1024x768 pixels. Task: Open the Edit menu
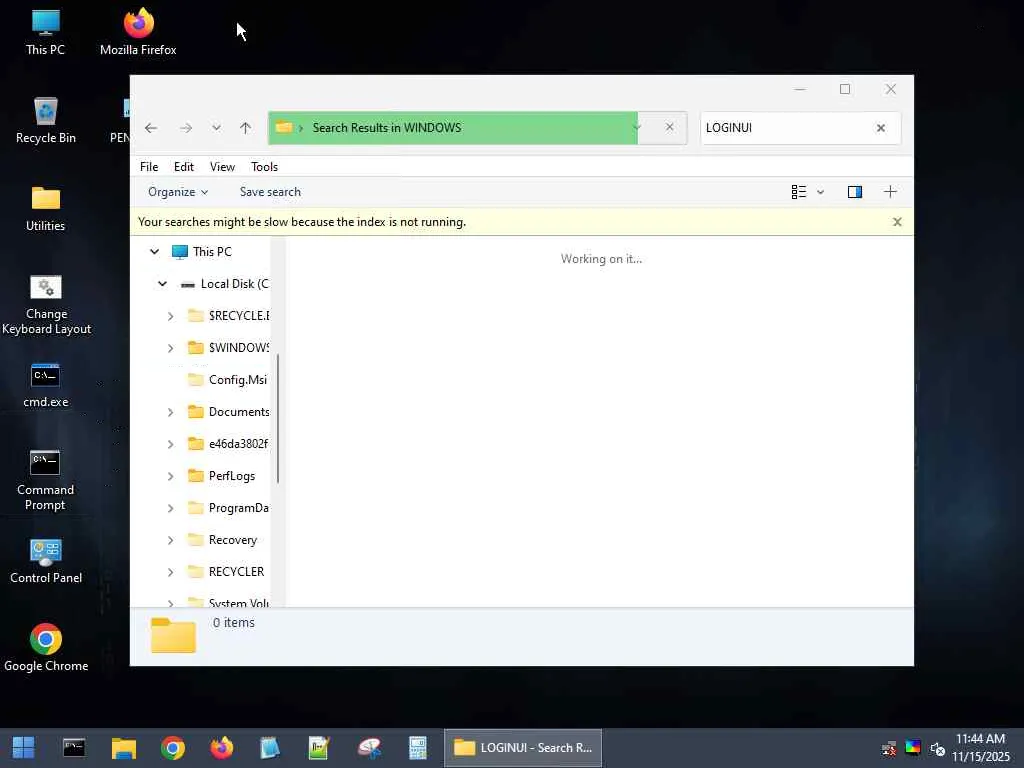(x=184, y=167)
